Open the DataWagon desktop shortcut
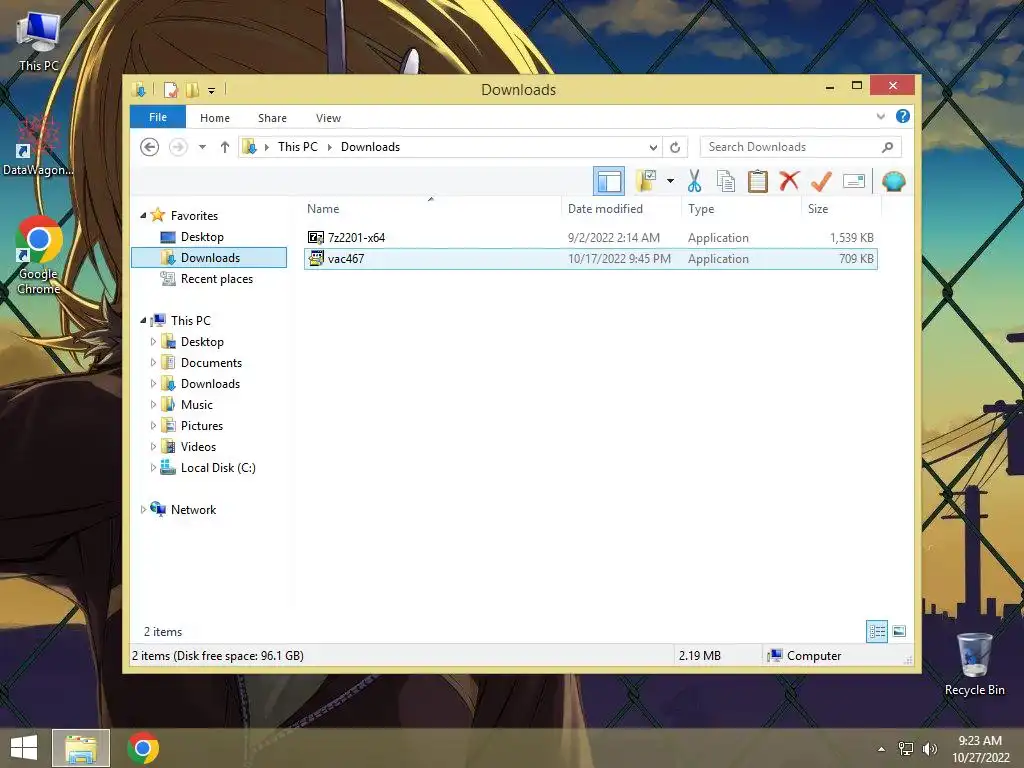 [x=38, y=146]
